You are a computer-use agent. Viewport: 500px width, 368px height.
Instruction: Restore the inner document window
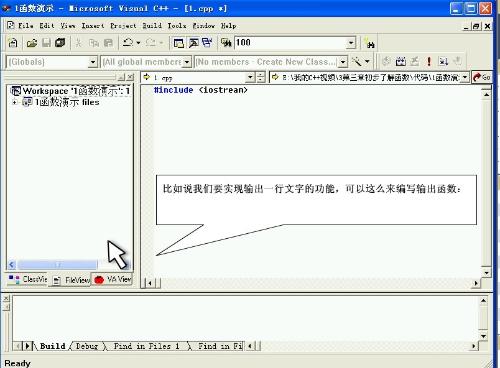click(x=476, y=26)
